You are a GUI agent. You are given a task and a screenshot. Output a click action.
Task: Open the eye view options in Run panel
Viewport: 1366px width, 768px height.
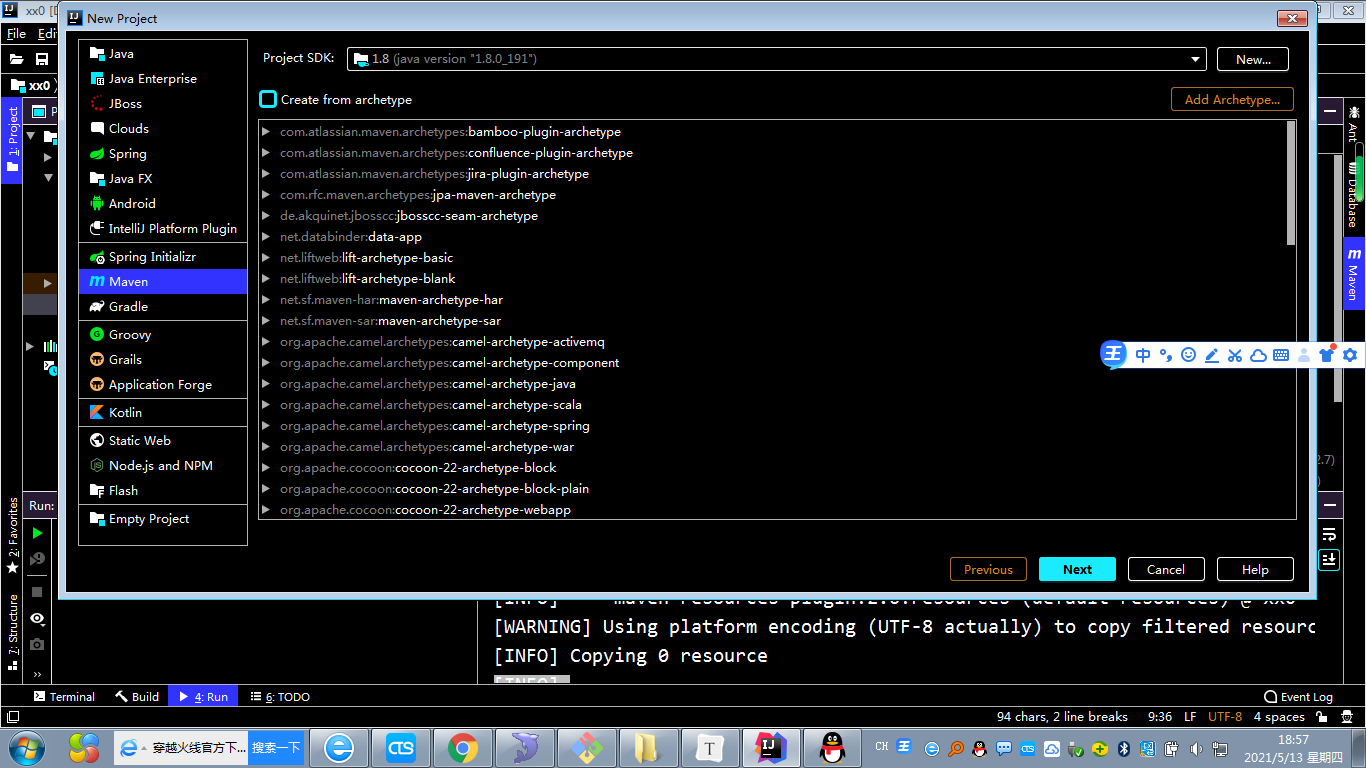coord(37,618)
